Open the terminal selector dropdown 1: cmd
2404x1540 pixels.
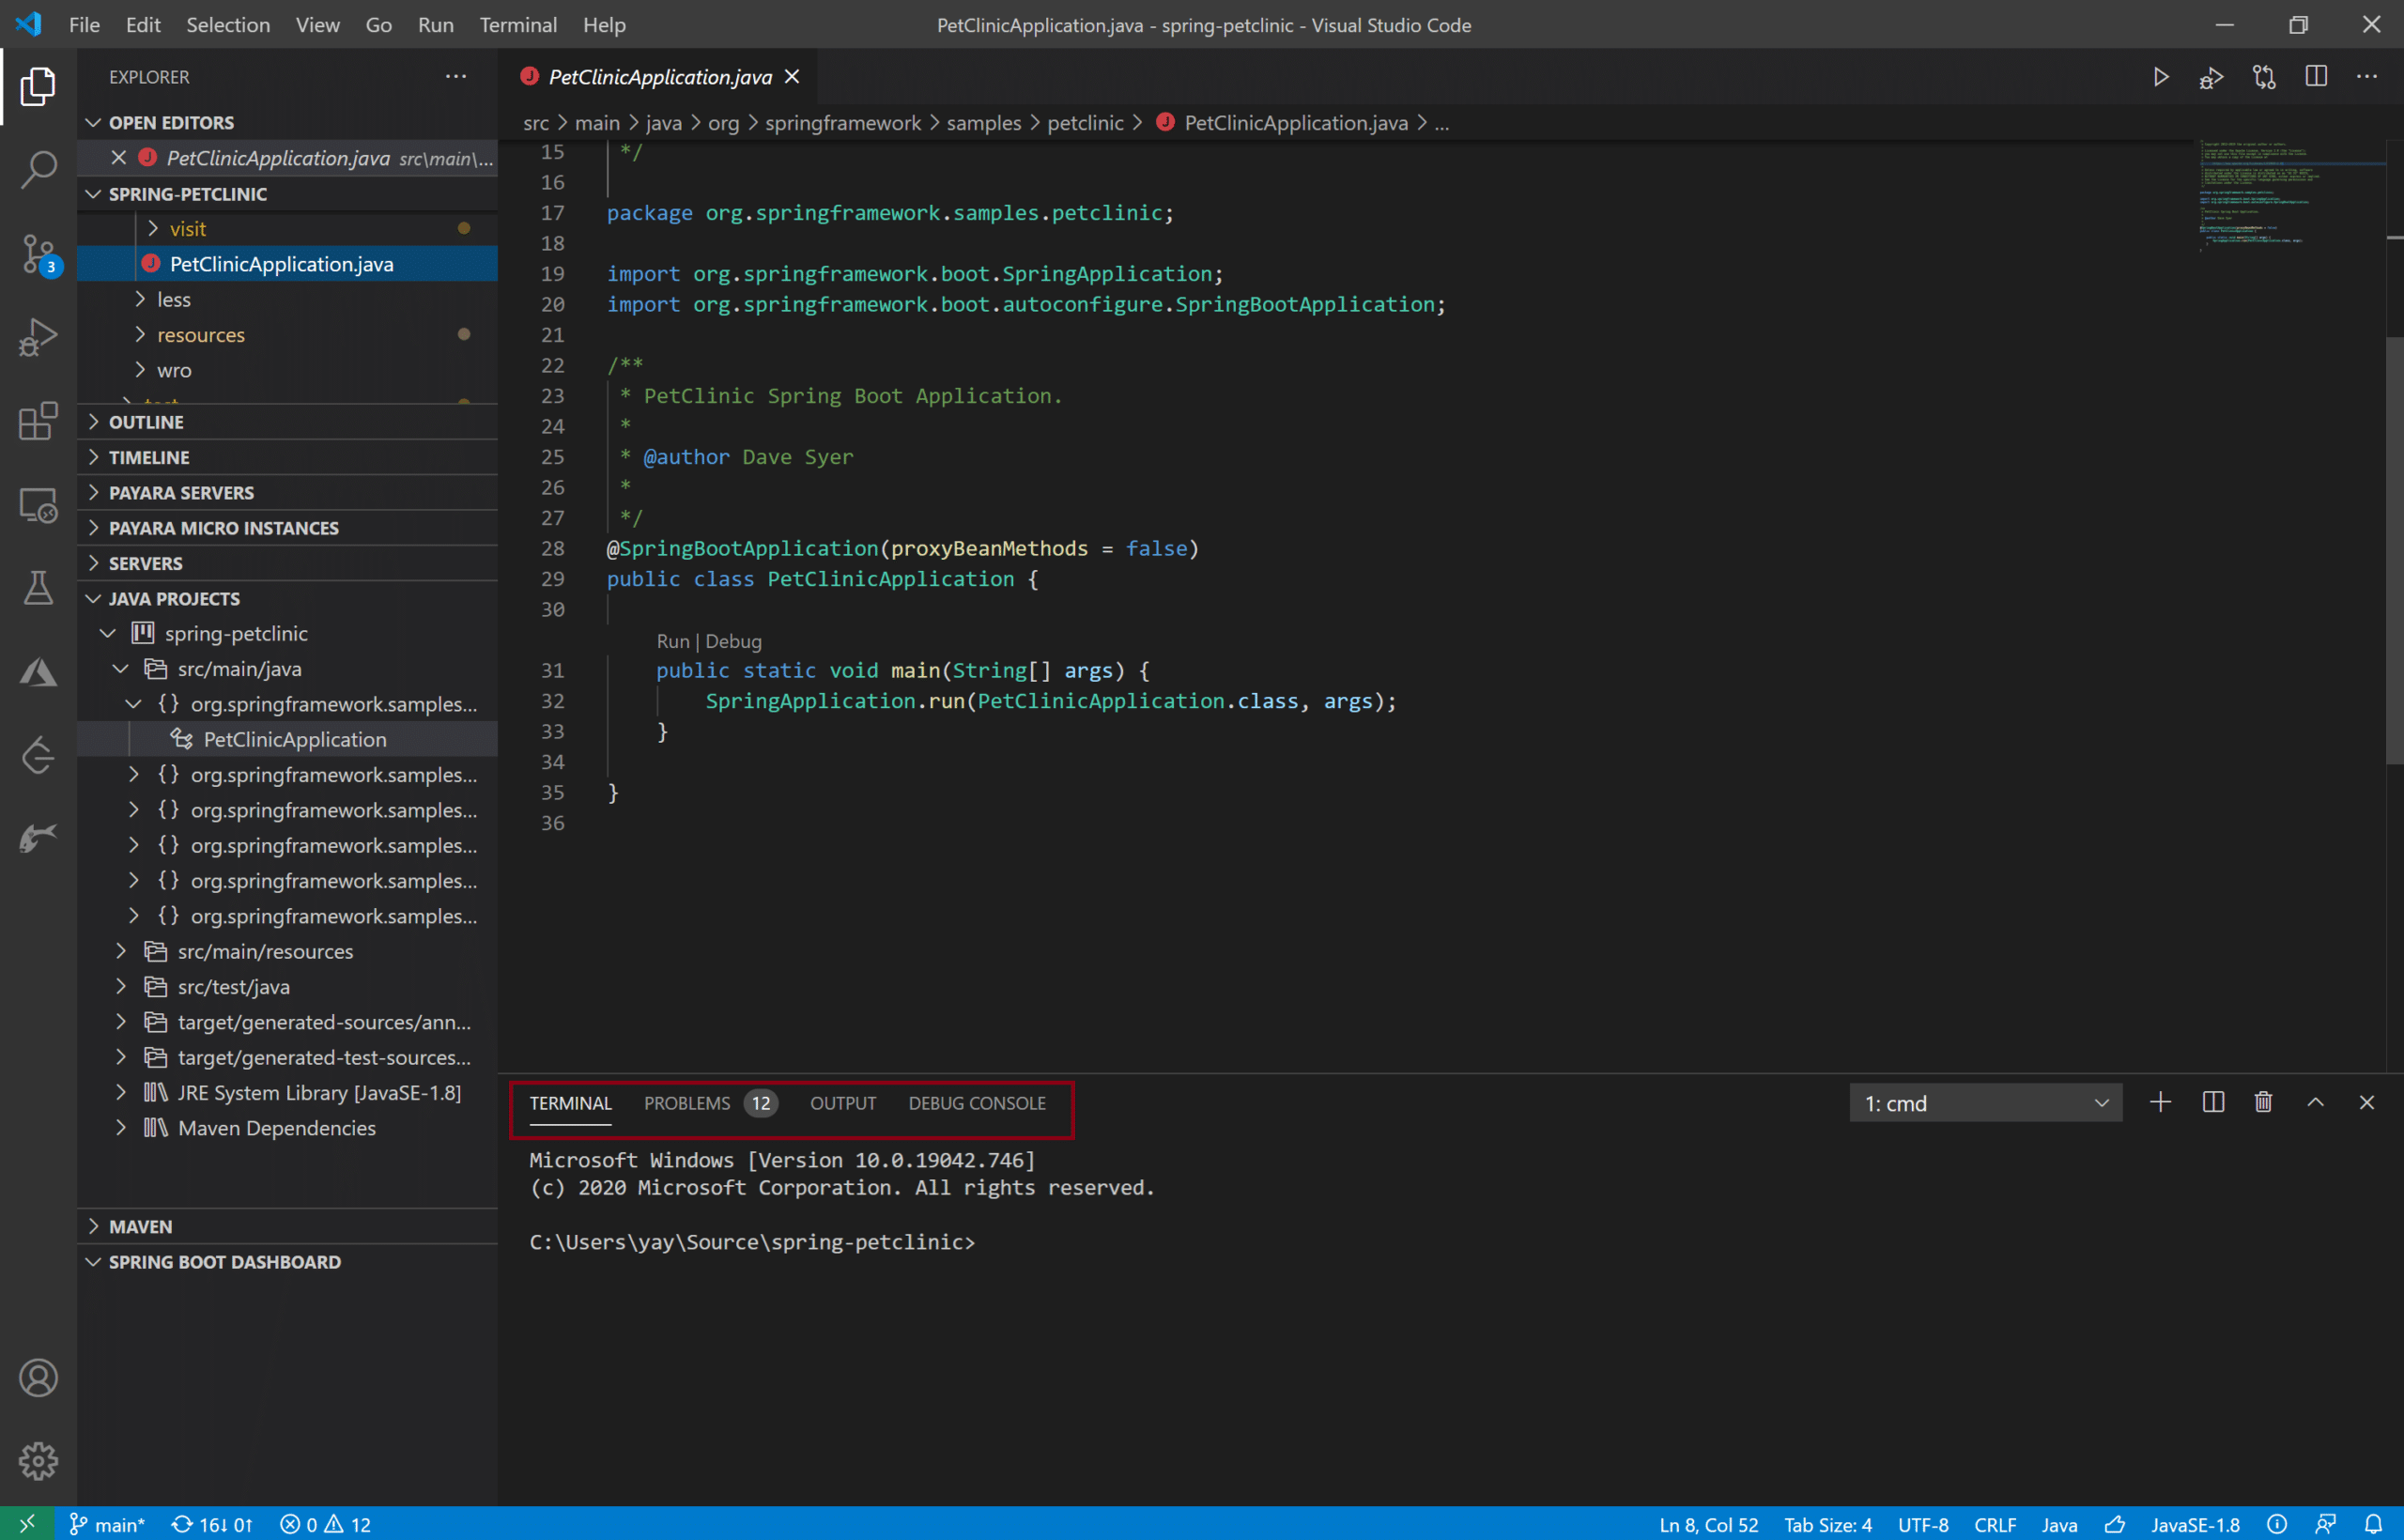pyautogui.click(x=1985, y=1103)
